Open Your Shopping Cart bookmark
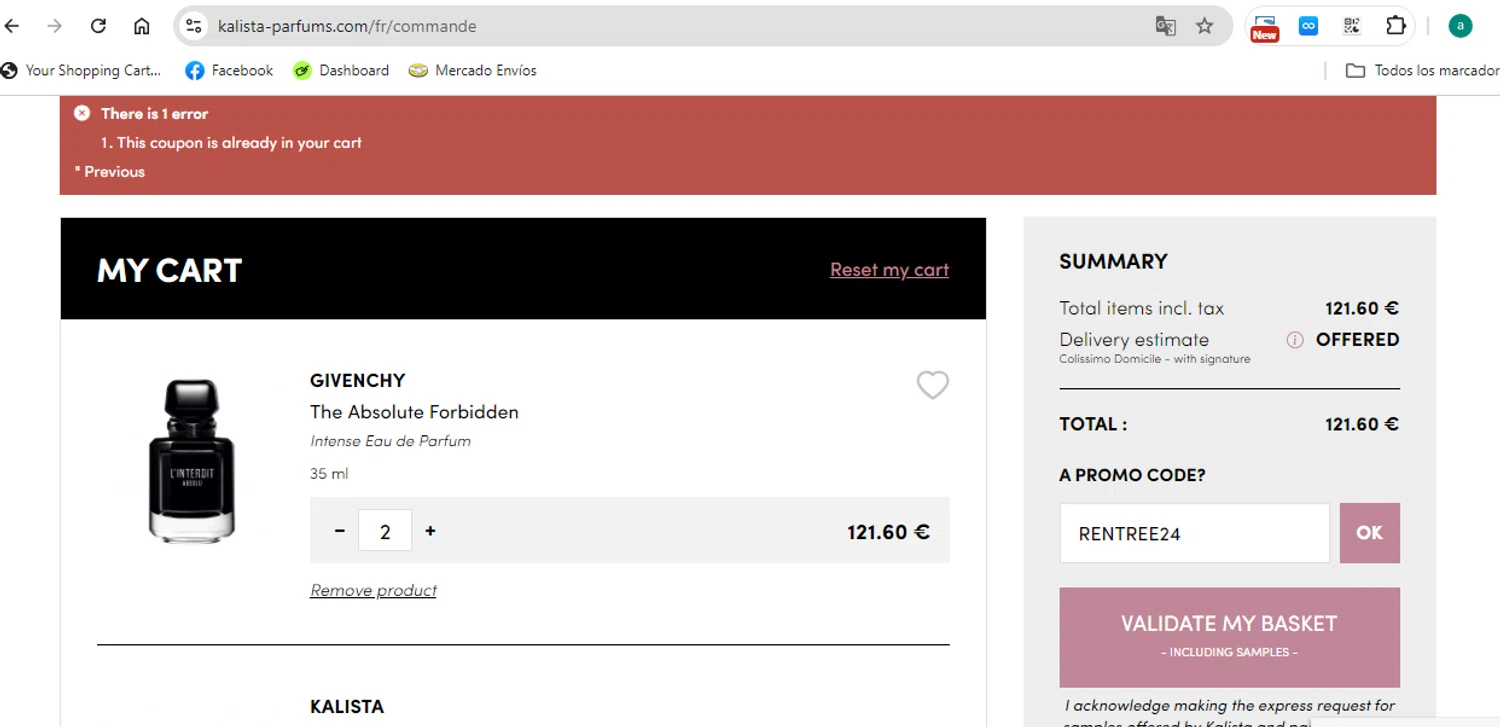This screenshot has width=1500, height=727. tap(81, 70)
